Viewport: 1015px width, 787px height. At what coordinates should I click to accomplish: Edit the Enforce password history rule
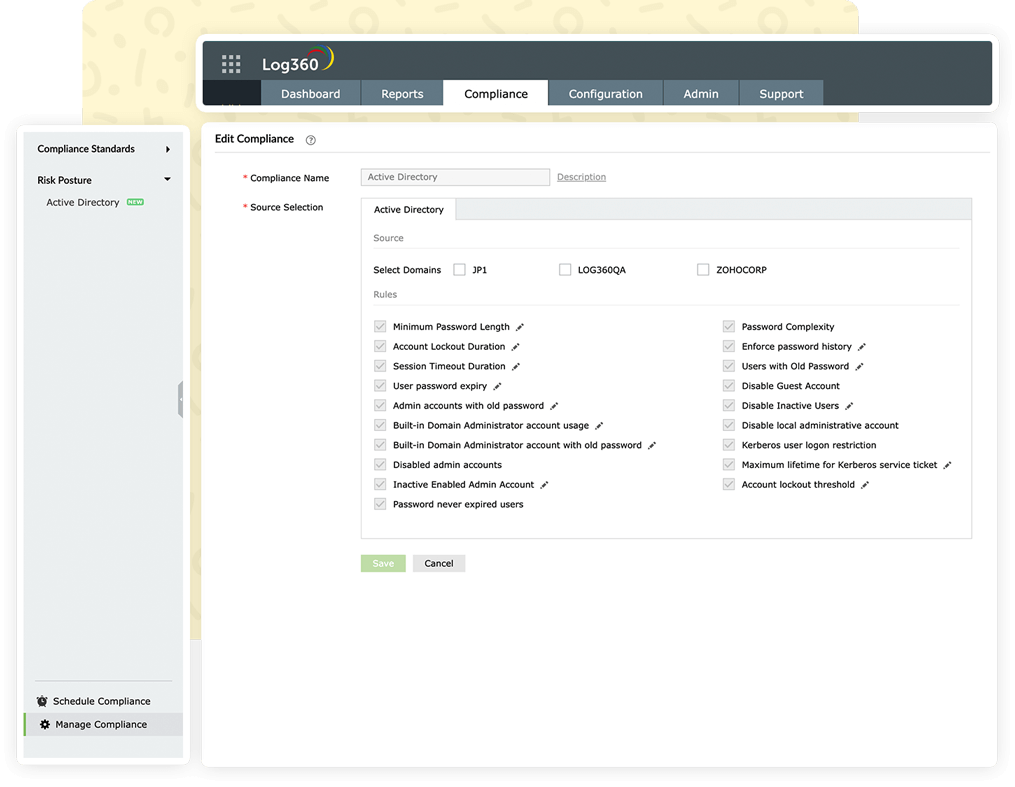862,347
